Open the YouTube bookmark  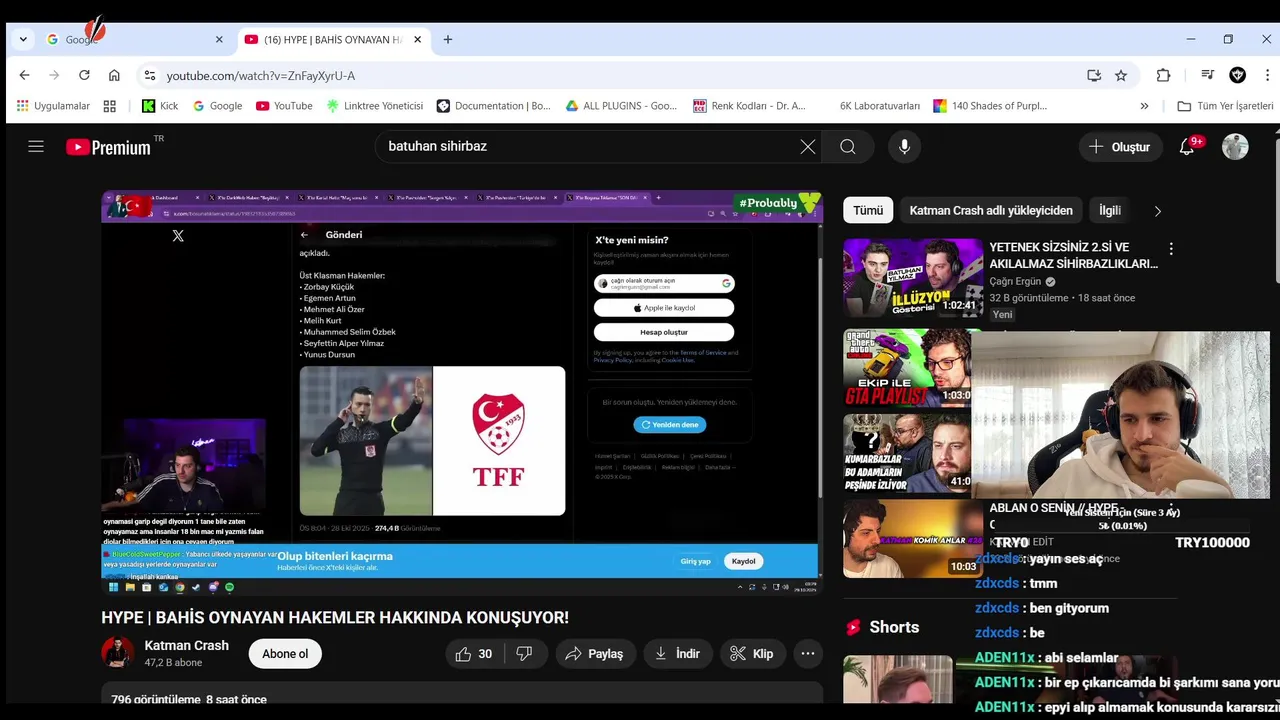click(284, 106)
